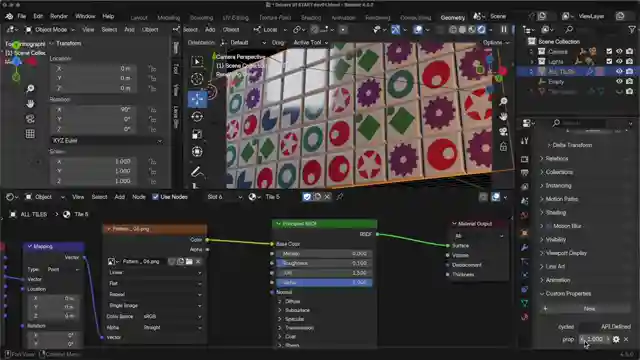The height and width of the screenshot is (360, 640).
Task: Select the Scale tool in viewport toolbar
Action: [x=197, y=134]
